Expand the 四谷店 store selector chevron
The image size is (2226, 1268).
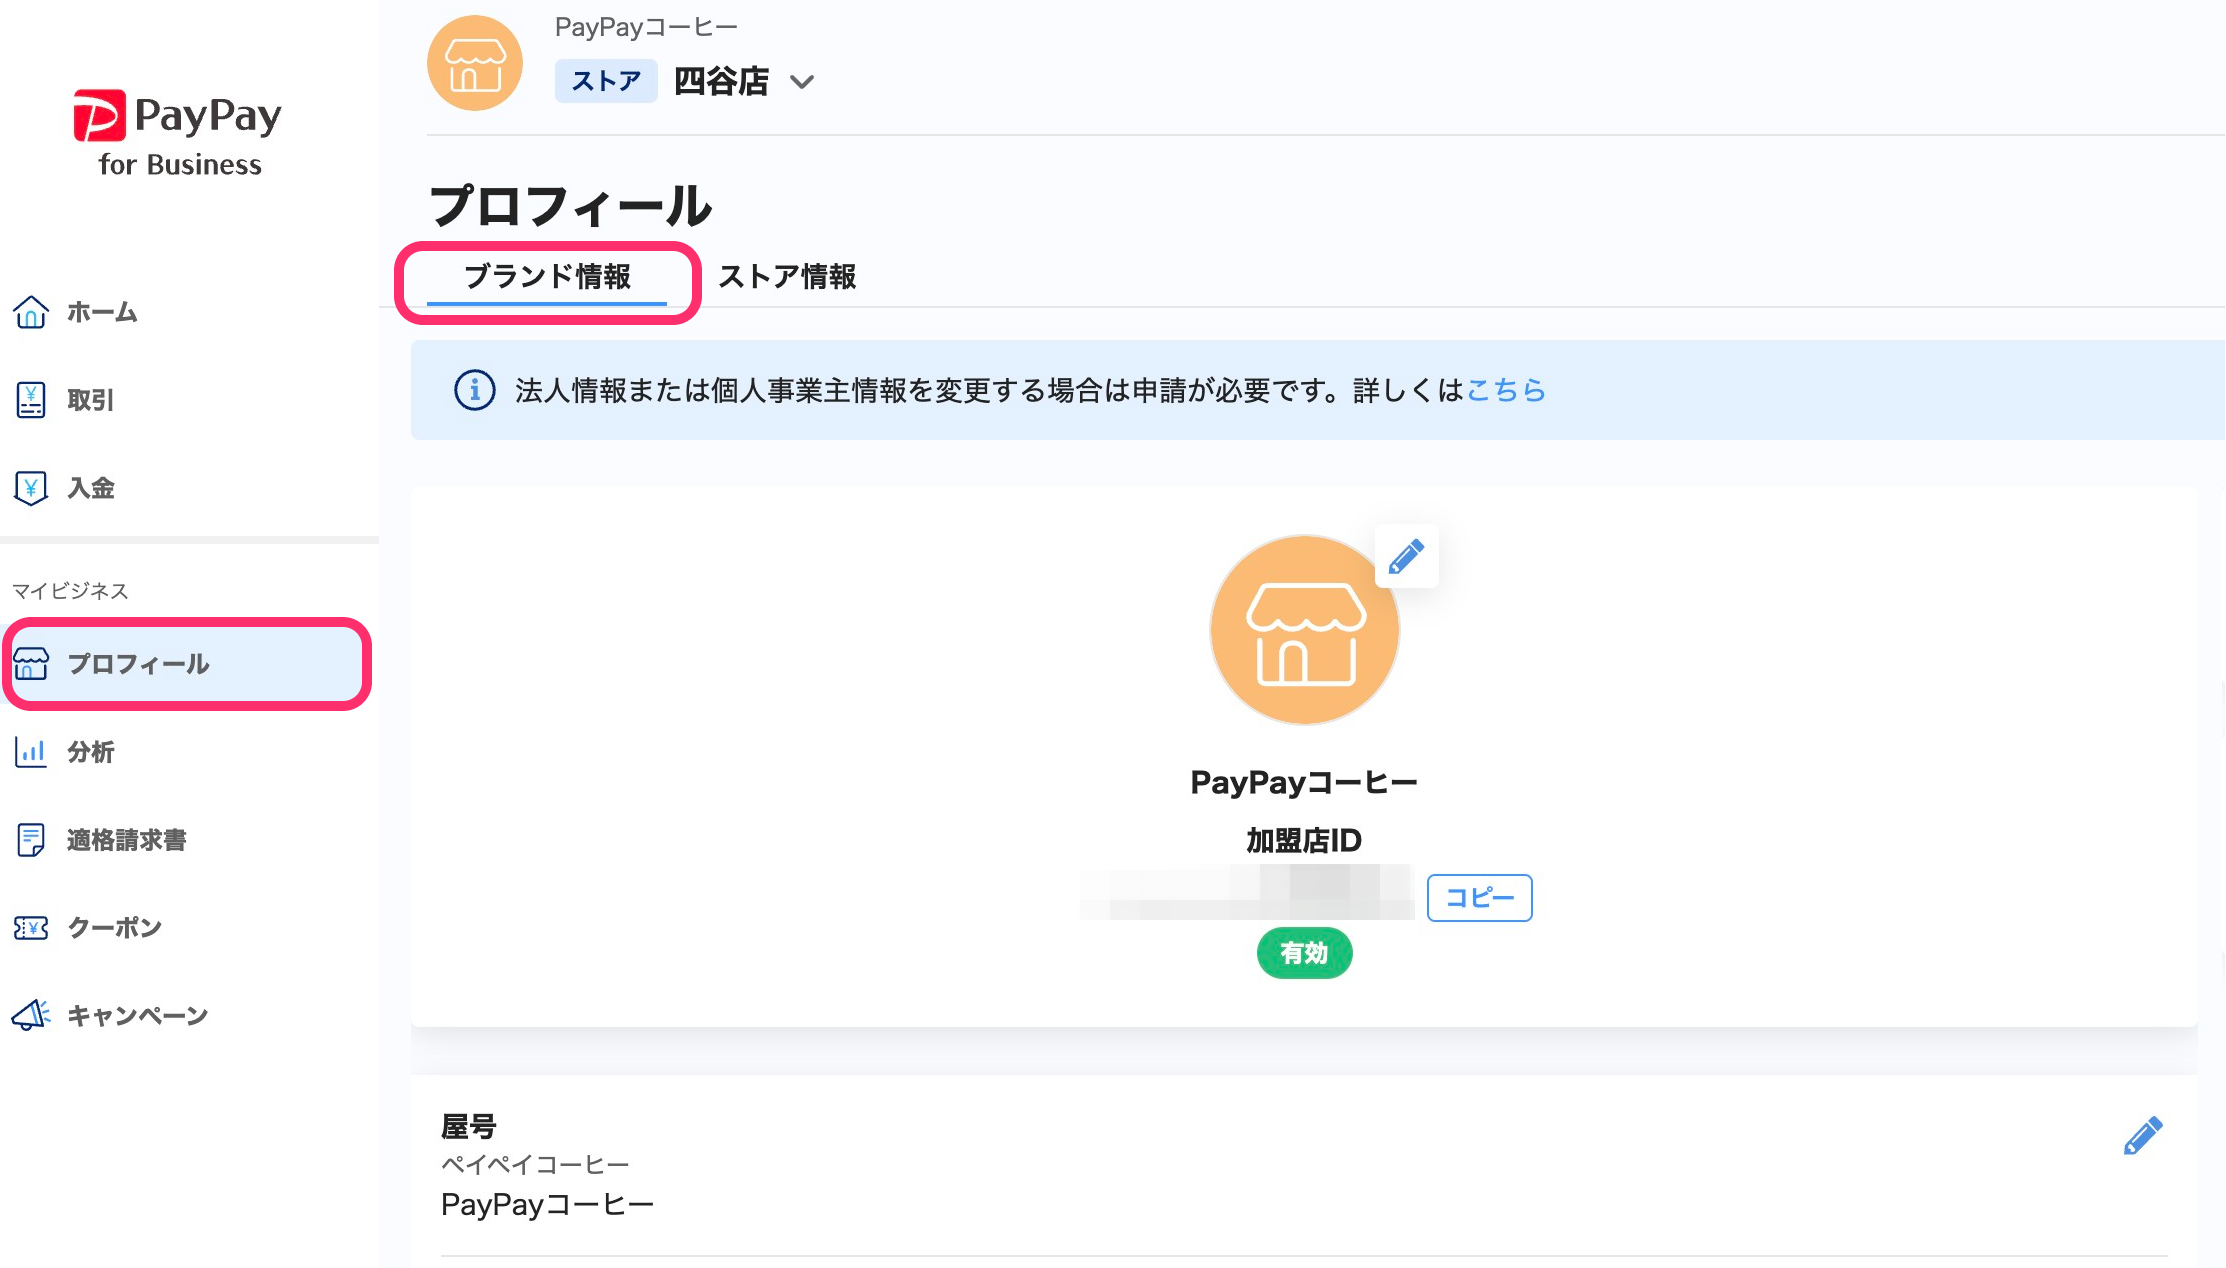(x=802, y=82)
